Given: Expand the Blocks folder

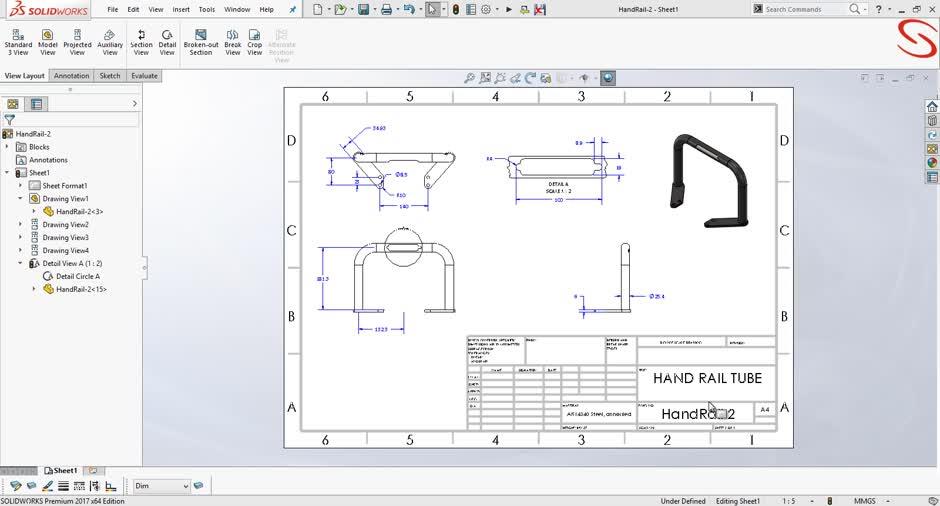Looking at the screenshot, I should pos(7,147).
